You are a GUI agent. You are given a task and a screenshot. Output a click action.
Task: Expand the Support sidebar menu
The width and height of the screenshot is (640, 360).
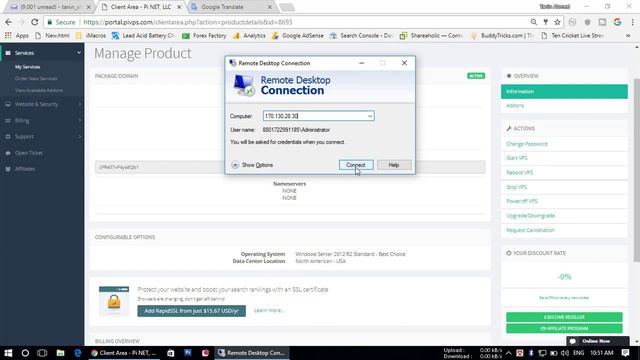click(x=42, y=137)
